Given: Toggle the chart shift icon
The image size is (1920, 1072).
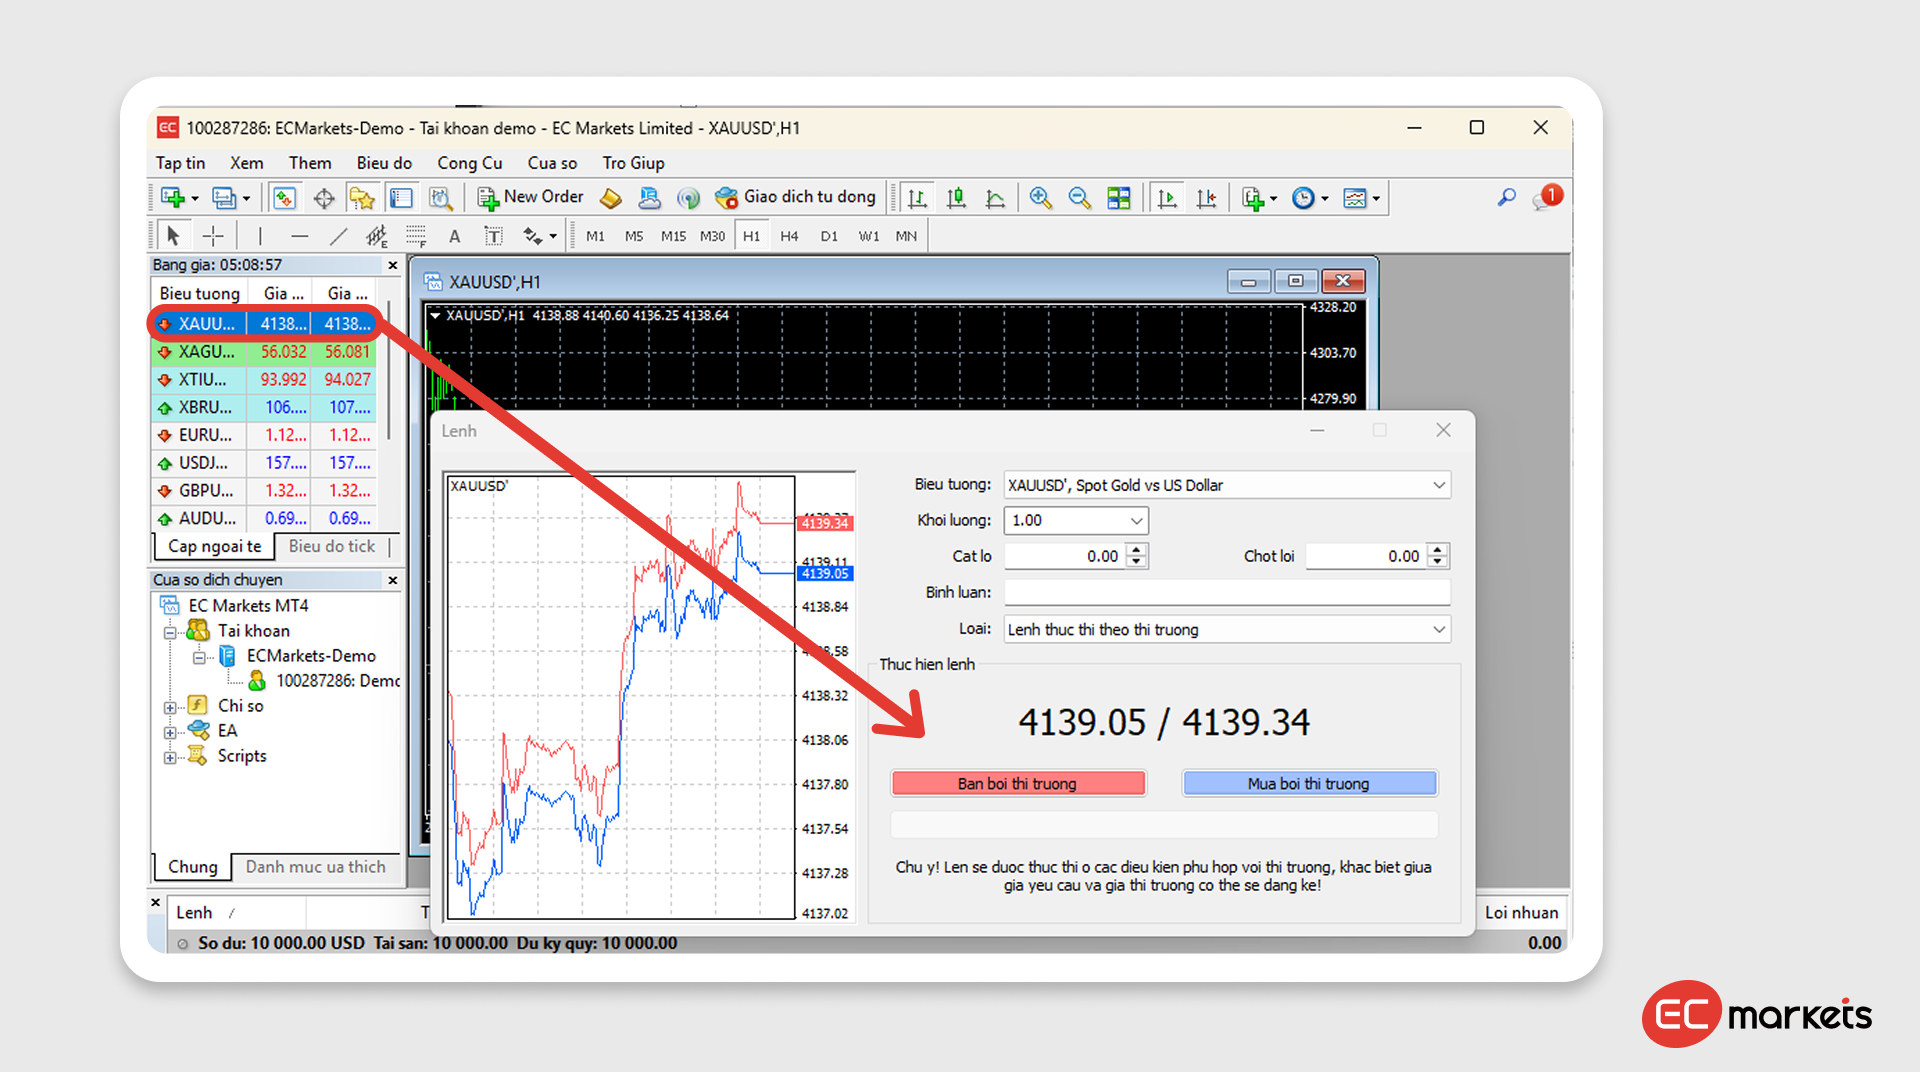Looking at the screenshot, I should (x=1206, y=198).
